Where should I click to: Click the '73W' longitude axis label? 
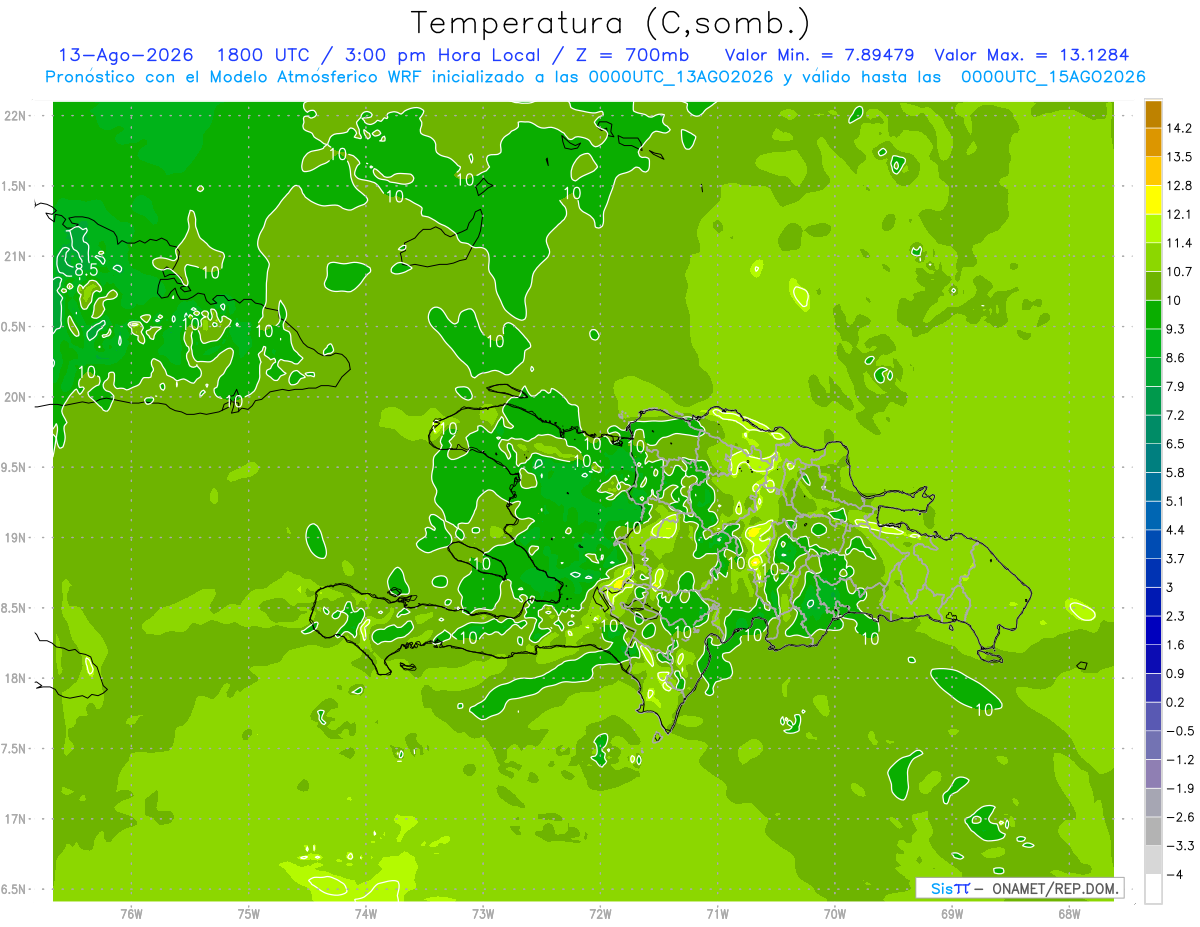click(483, 913)
